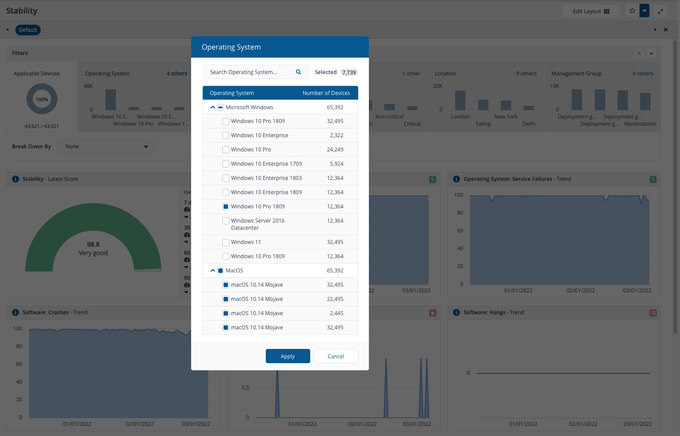Screen dimensions: 680x436
Task: Click the favorite star icon
Action: (x=631, y=10)
